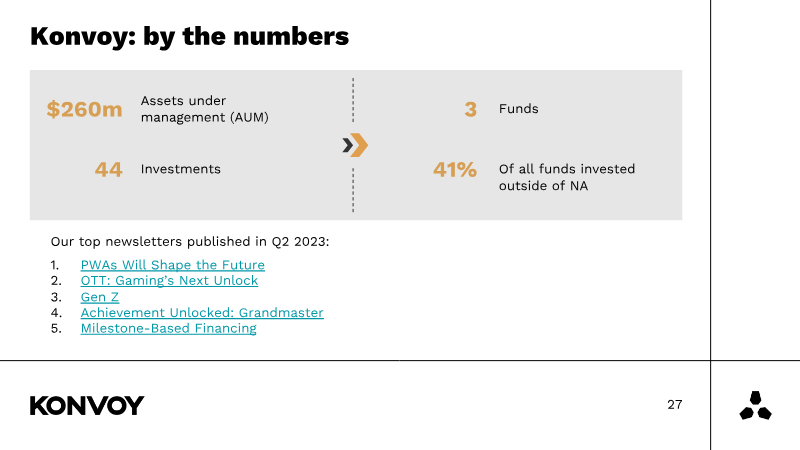Click the 41% statistic
800x450 pixels.
(454, 170)
